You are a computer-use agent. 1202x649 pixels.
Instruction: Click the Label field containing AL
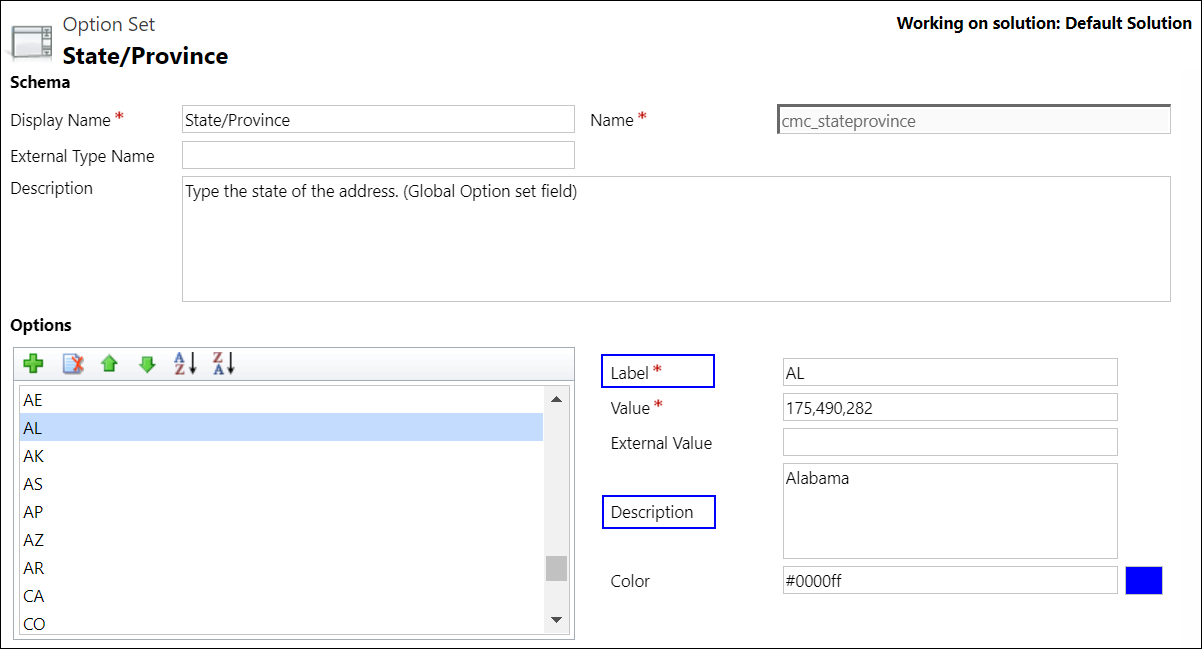click(949, 373)
